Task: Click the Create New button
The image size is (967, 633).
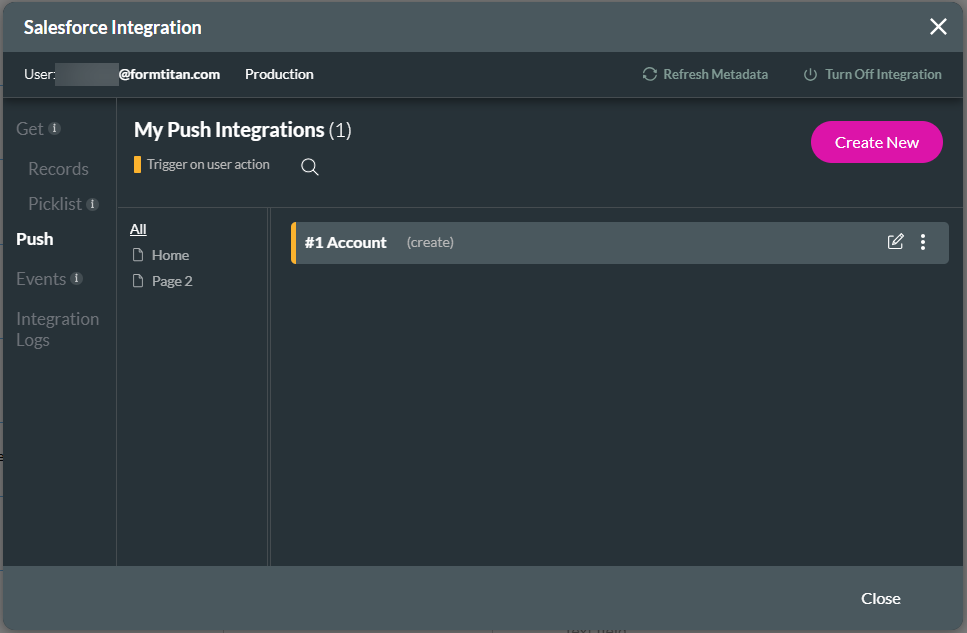Action: tap(876, 142)
